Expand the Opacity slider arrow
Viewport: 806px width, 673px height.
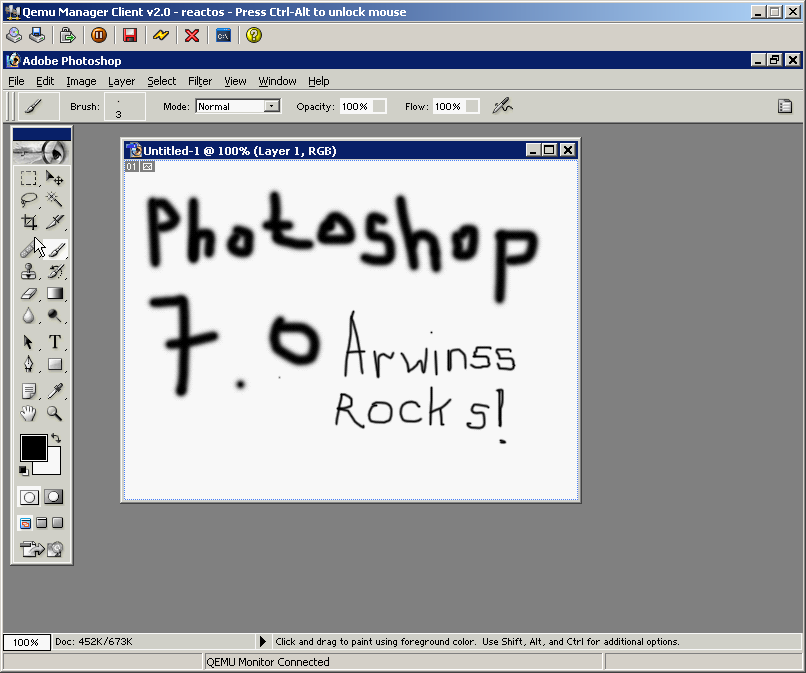click(379, 106)
